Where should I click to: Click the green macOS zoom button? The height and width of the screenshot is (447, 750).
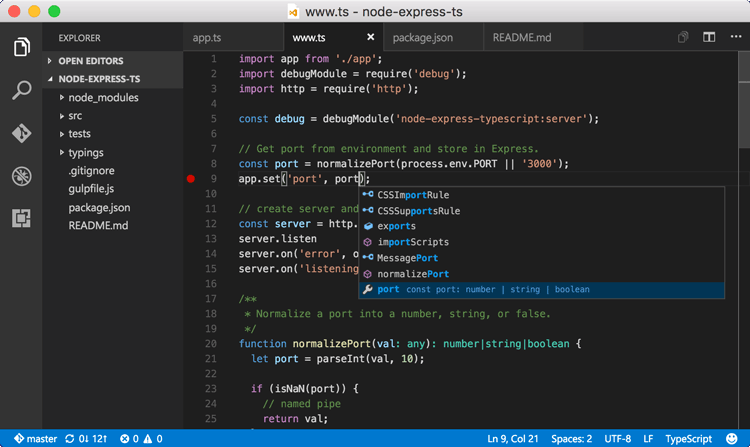[x=54, y=11]
